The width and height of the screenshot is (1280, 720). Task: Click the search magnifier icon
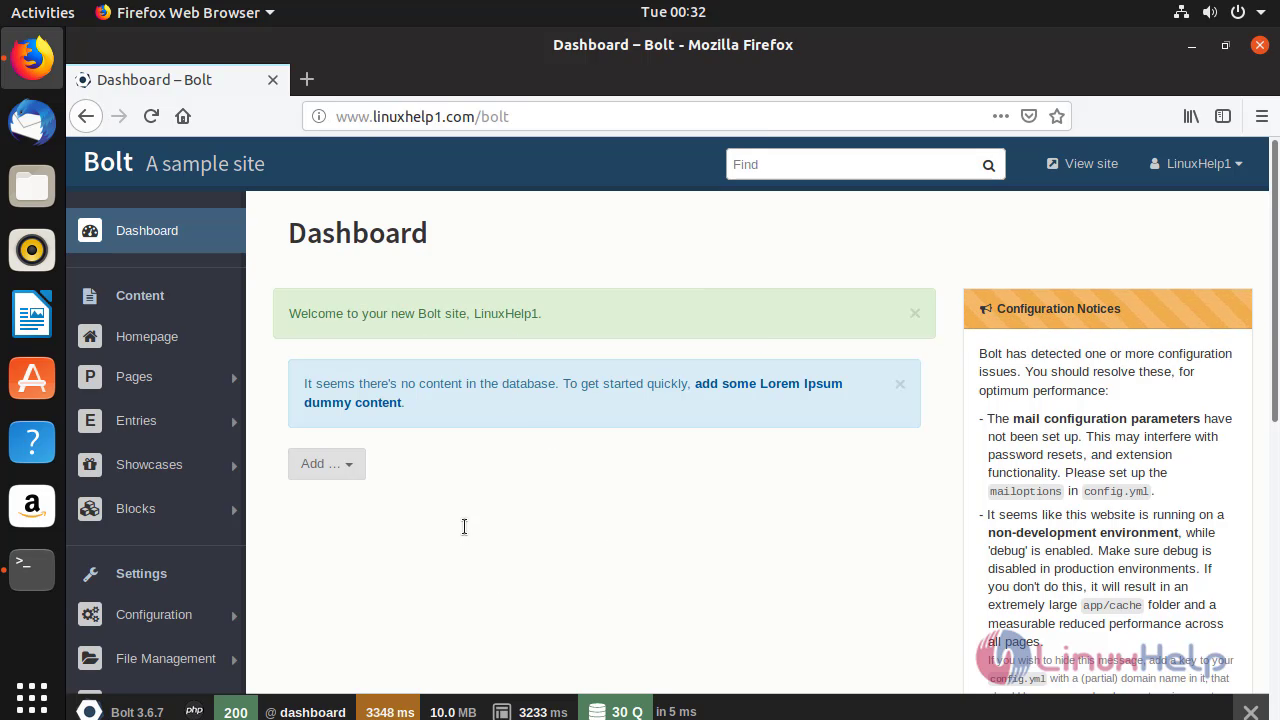[x=988, y=165]
